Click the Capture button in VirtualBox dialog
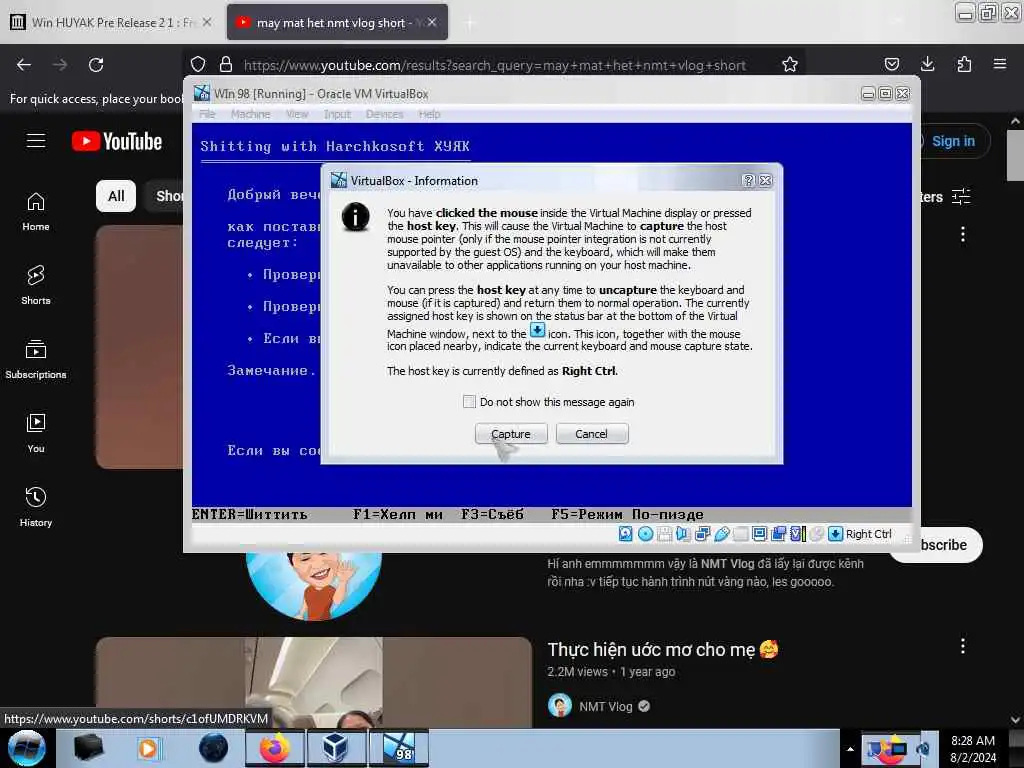 tap(511, 434)
